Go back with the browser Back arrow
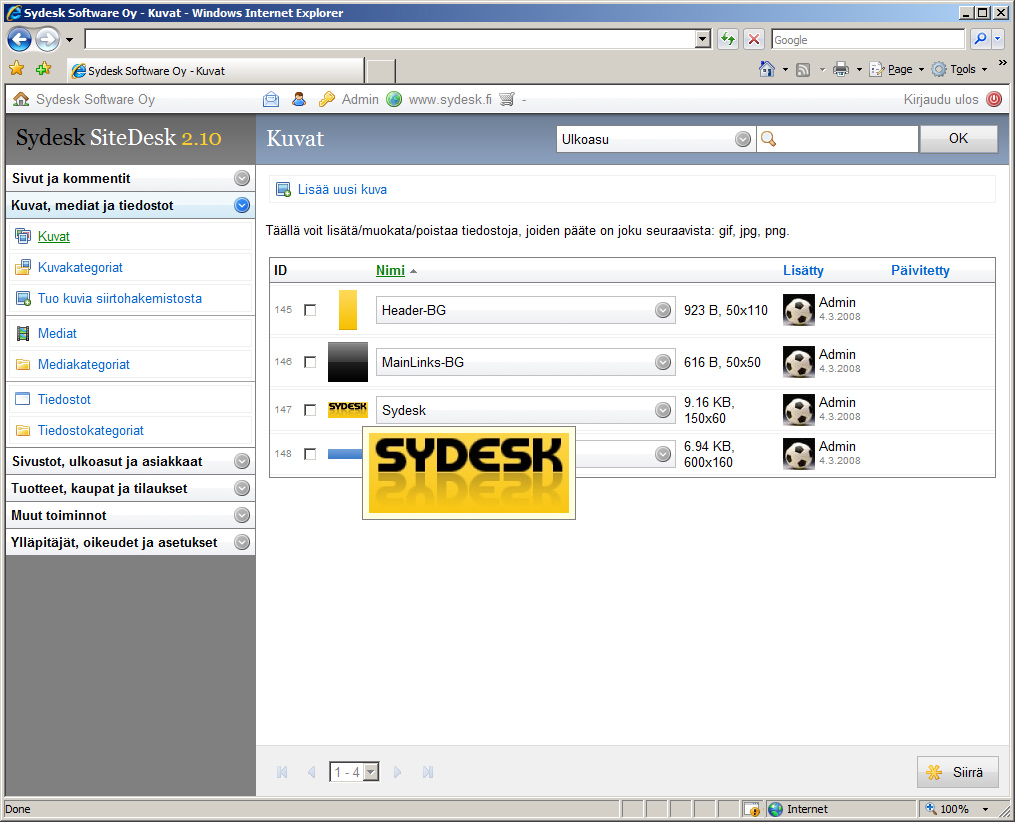Image resolution: width=1015 pixels, height=822 pixels. 19,39
